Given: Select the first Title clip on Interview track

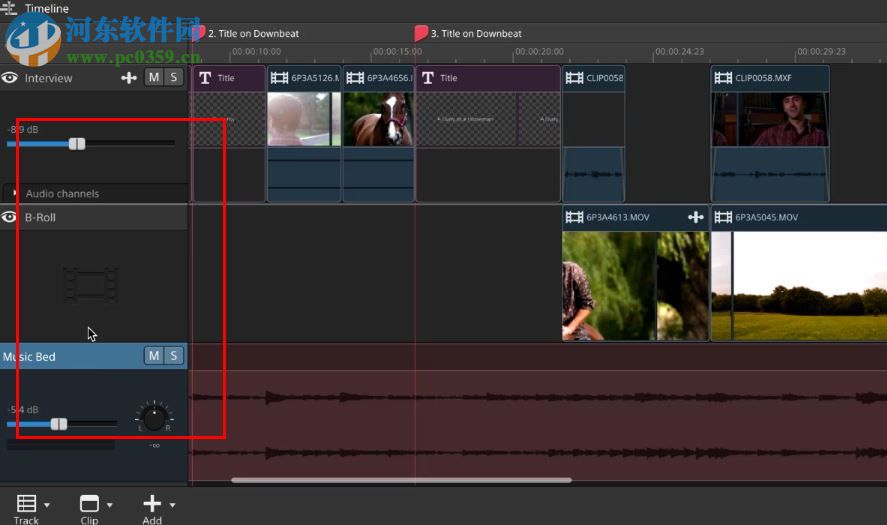Looking at the screenshot, I should pos(229,133).
